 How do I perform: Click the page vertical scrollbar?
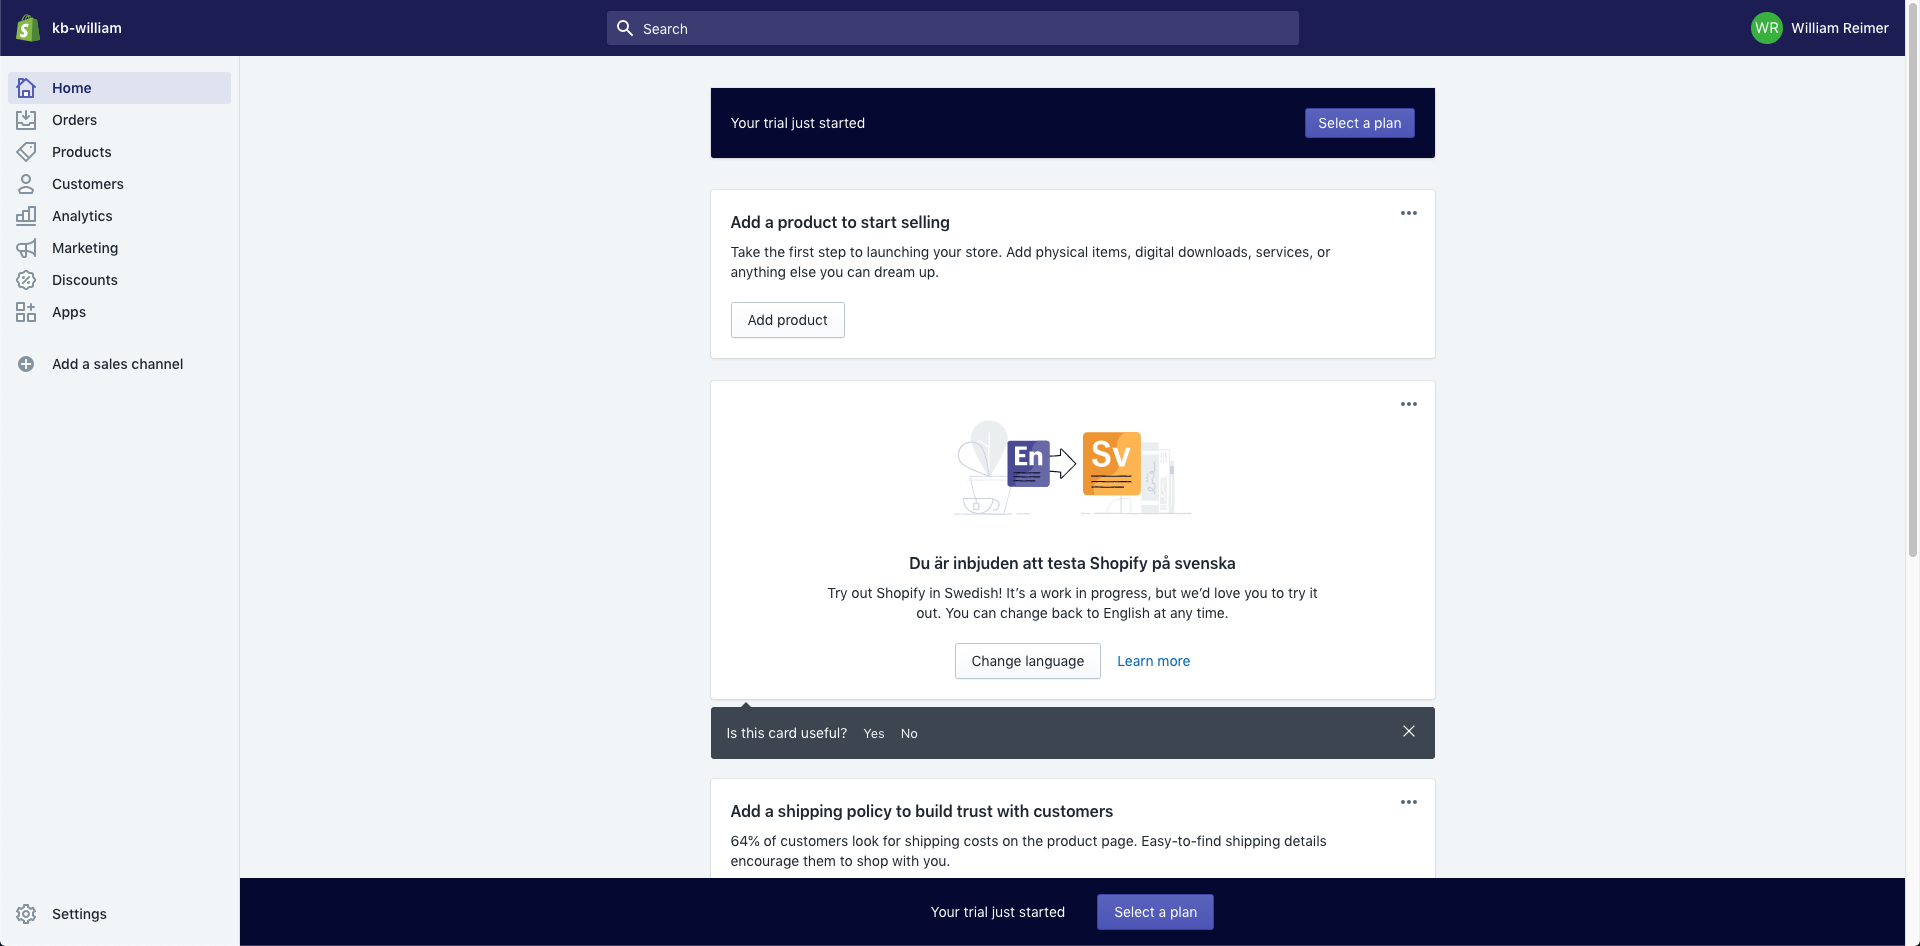coord(1912,280)
